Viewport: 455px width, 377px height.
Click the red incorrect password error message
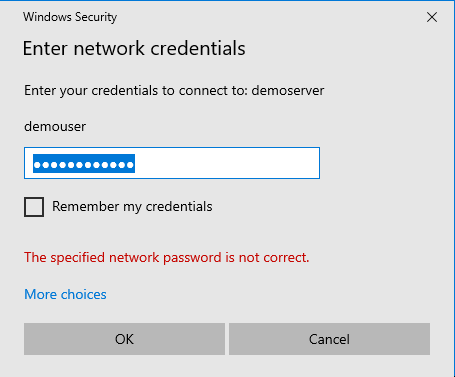click(x=167, y=257)
